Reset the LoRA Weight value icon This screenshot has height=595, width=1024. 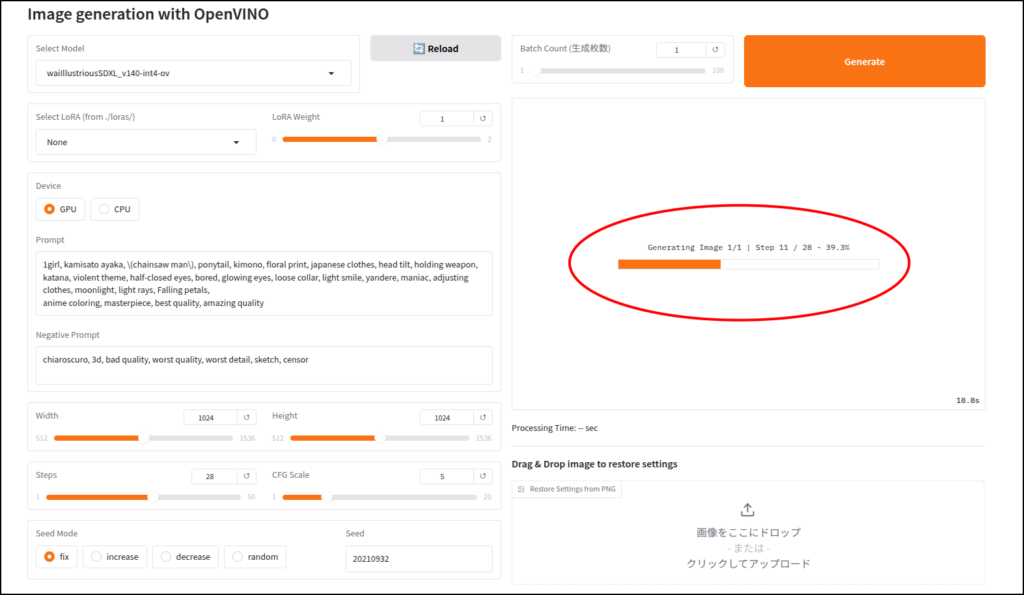pyautogui.click(x=483, y=119)
